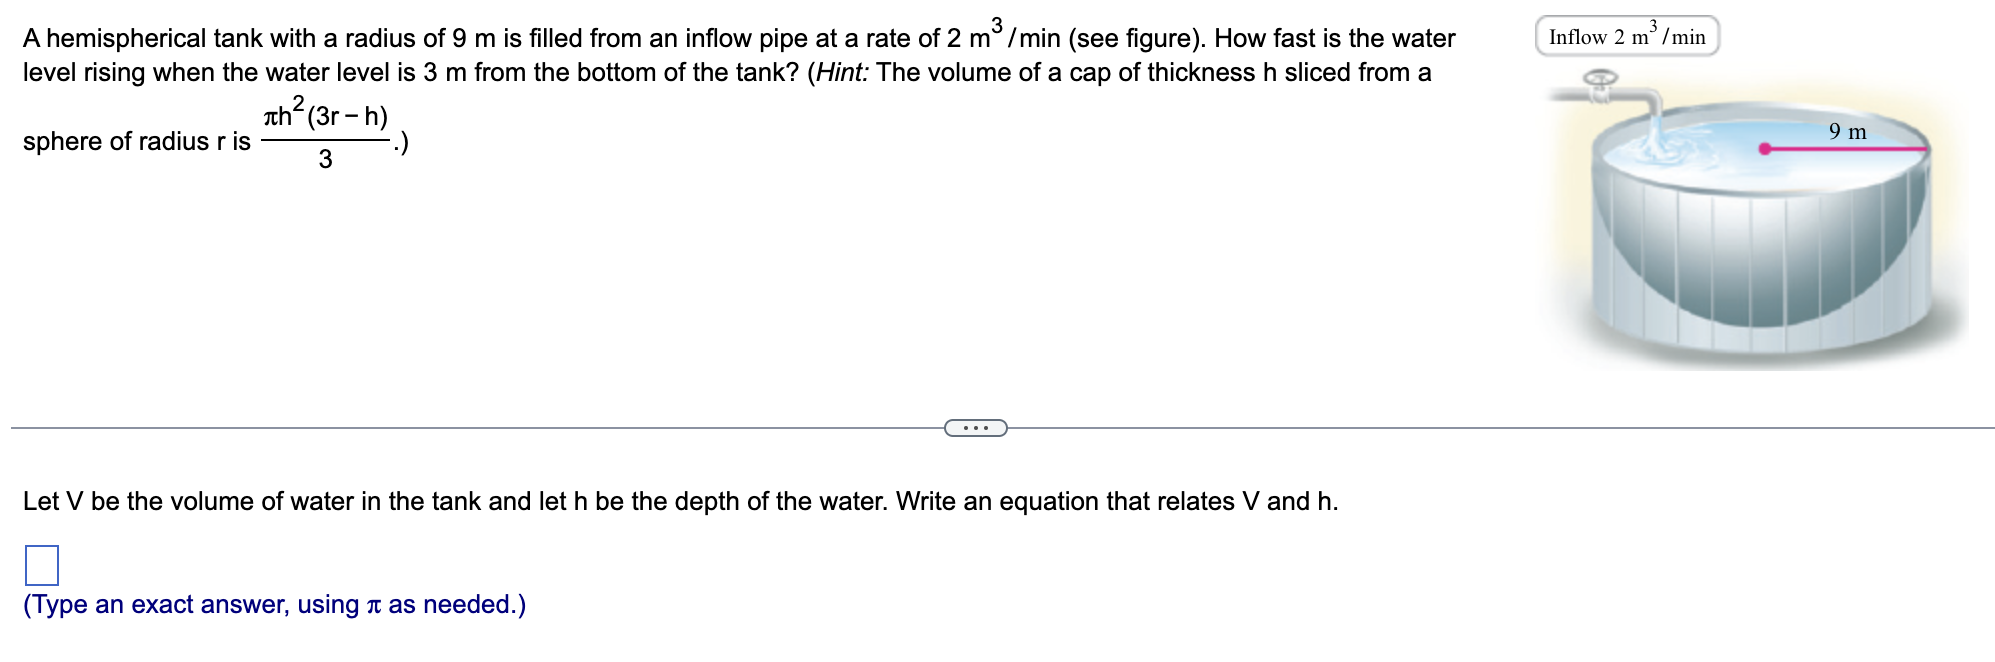Expand the collapsed question details via ellipsis button
1995x662 pixels.
pyautogui.click(x=975, y=426)
